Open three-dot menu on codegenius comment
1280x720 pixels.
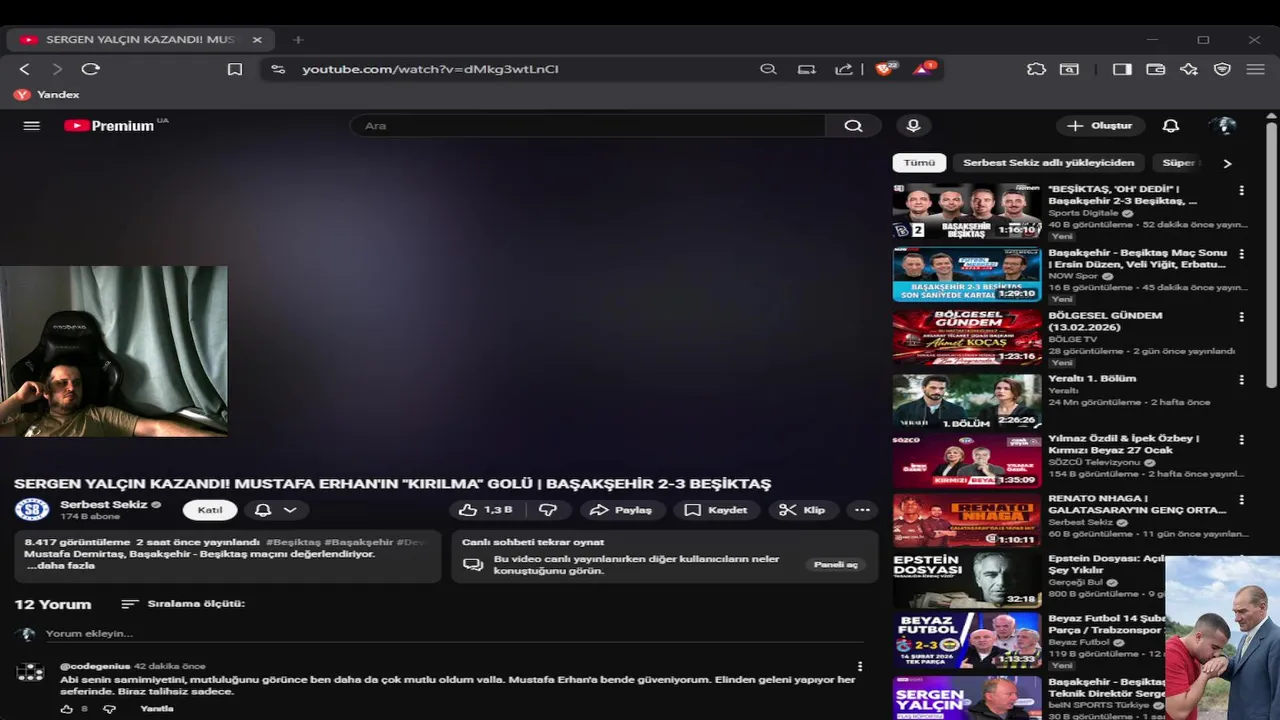pyautogui.click(x=860, y=667)
